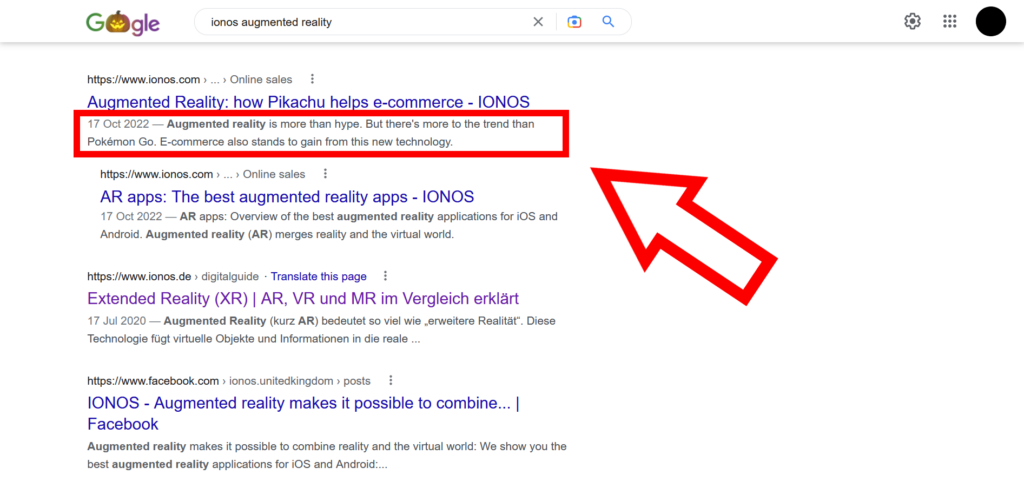Screen dimensions: 1024x481
Task: Click the Google Halloween logo
Action: pos(123,22)
